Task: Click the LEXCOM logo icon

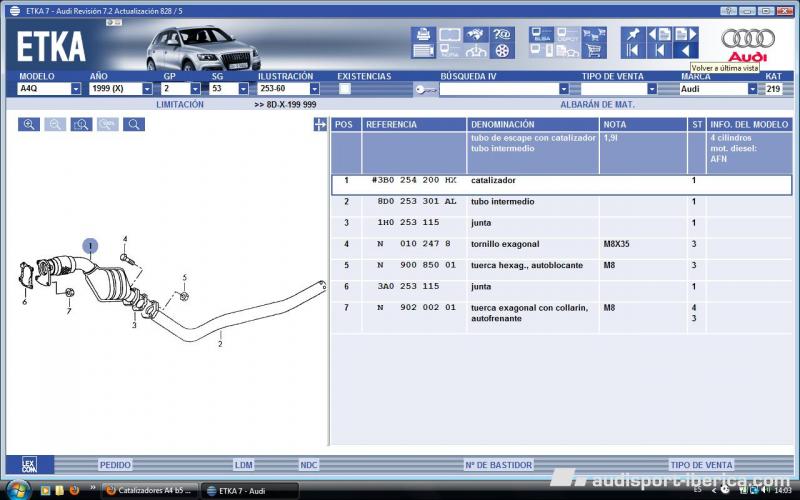Action: coord(30,465)
